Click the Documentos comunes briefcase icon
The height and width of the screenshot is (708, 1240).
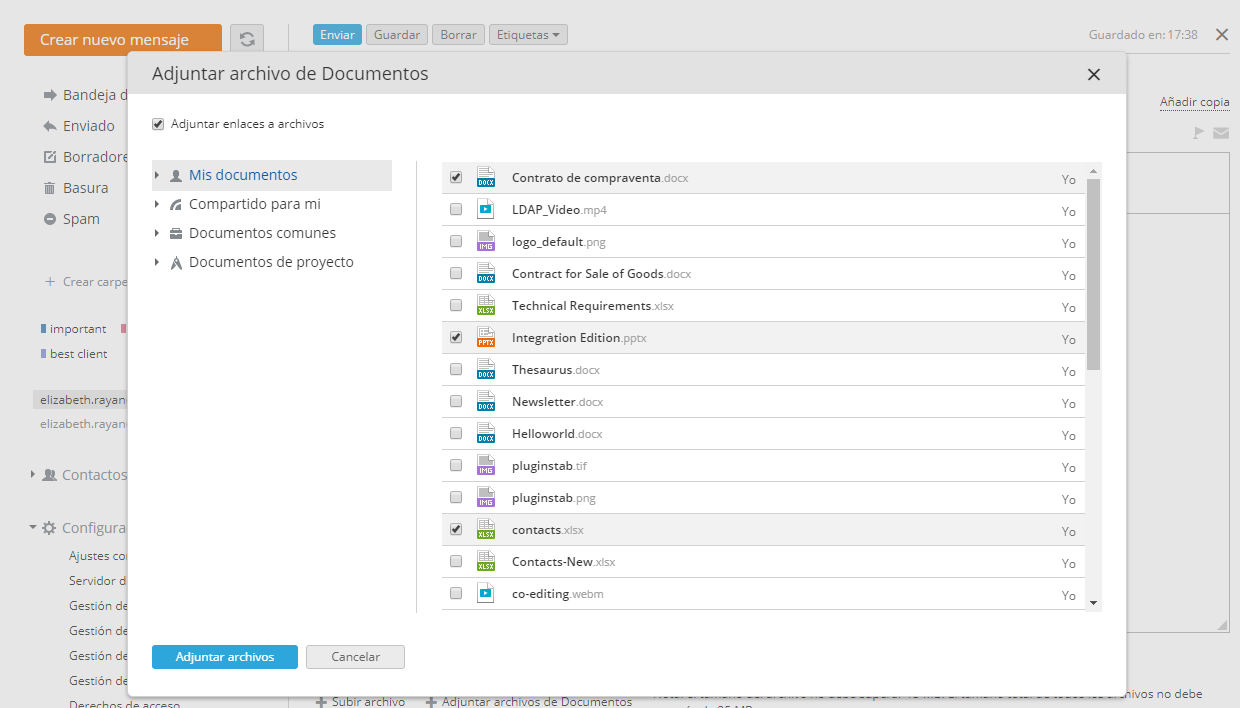point(176,234)
